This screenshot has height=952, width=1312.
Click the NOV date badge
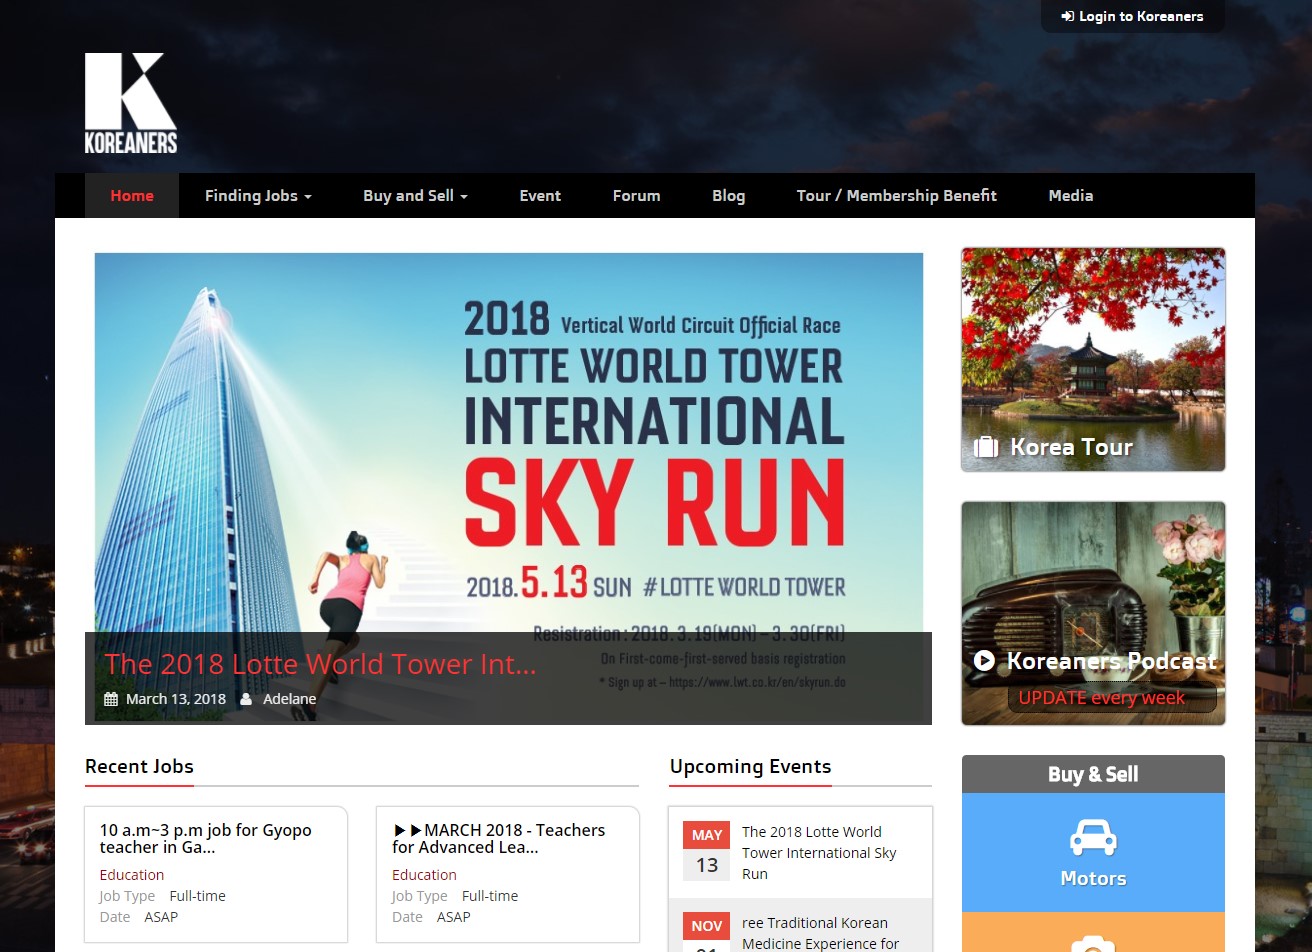(x=707, y=931)
